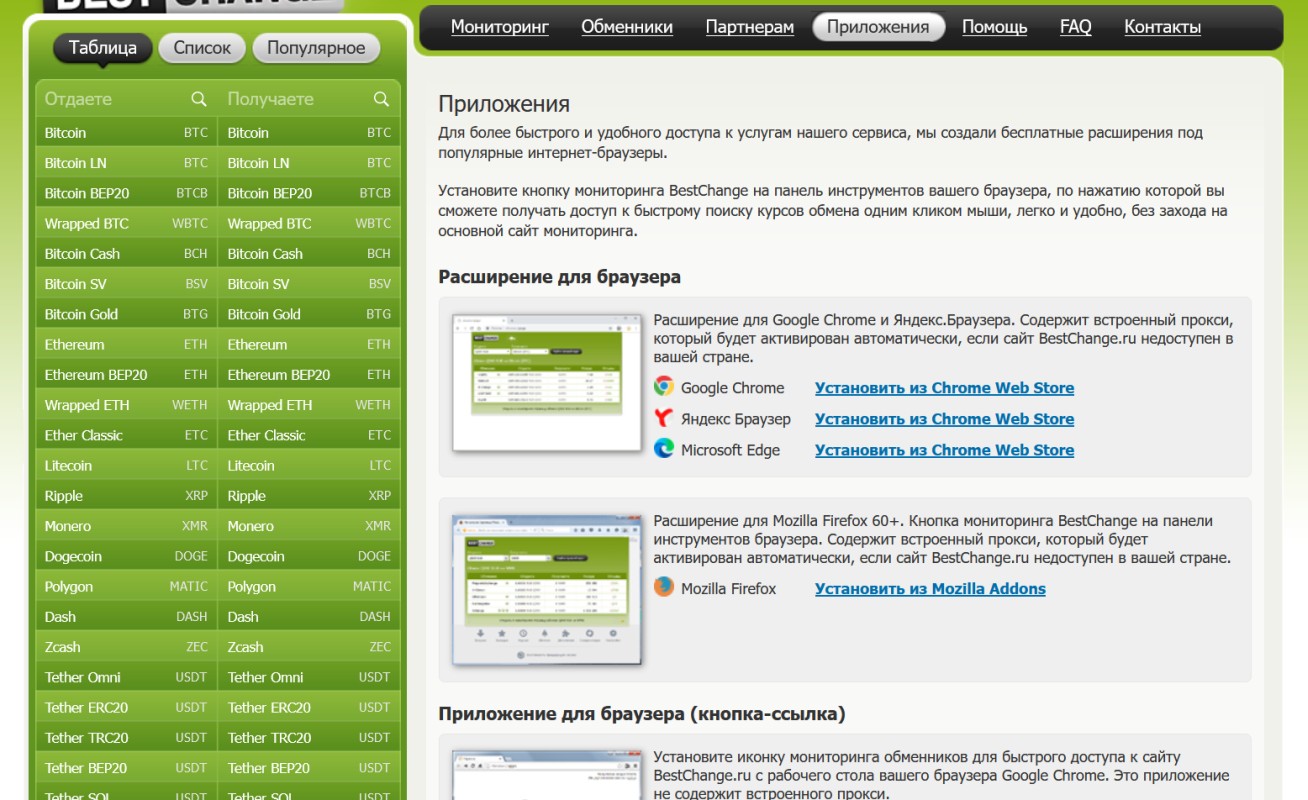This screenshot has width=1308, height=800.
Task: Open the Обменники menu item
Action: coord(627,27)
